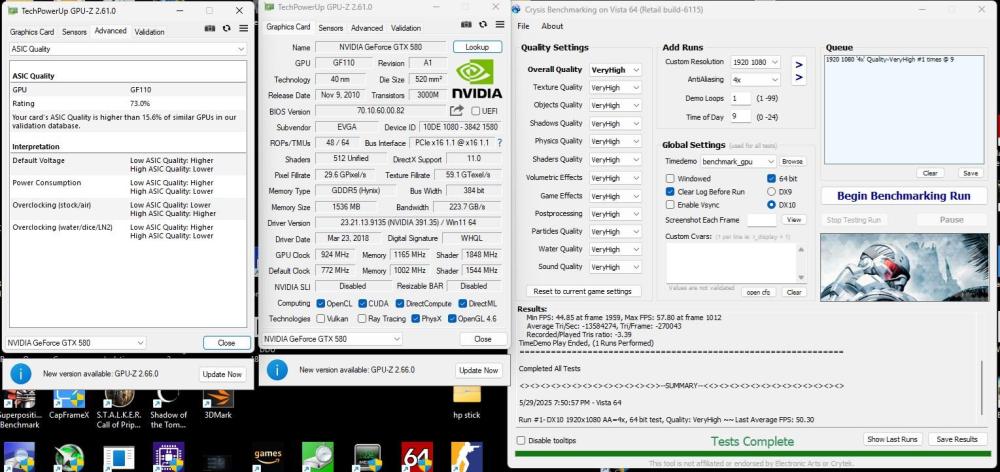Uncheck Clear Log Before Run

(x=670, y=191)
